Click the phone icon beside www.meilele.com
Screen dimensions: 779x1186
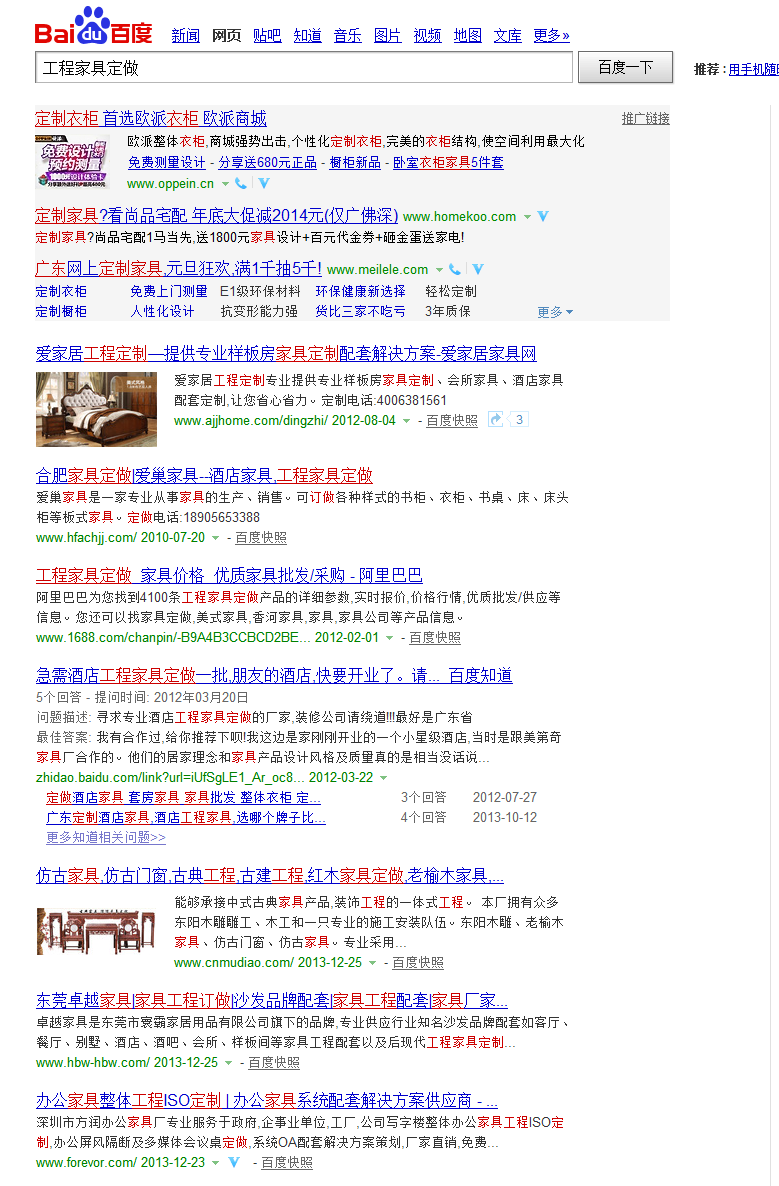455,270
